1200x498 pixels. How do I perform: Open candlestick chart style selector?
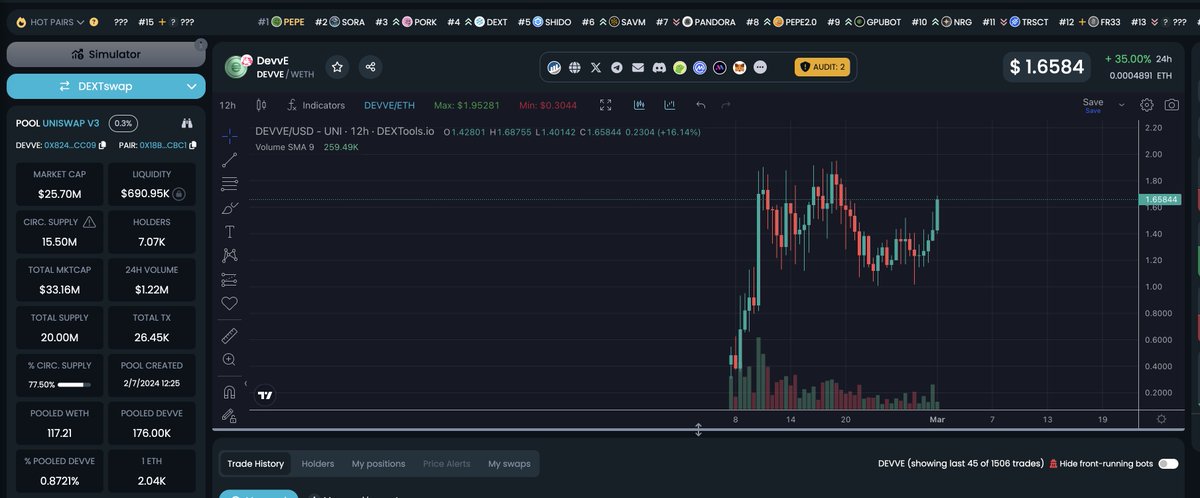click(x=261, y=105)
